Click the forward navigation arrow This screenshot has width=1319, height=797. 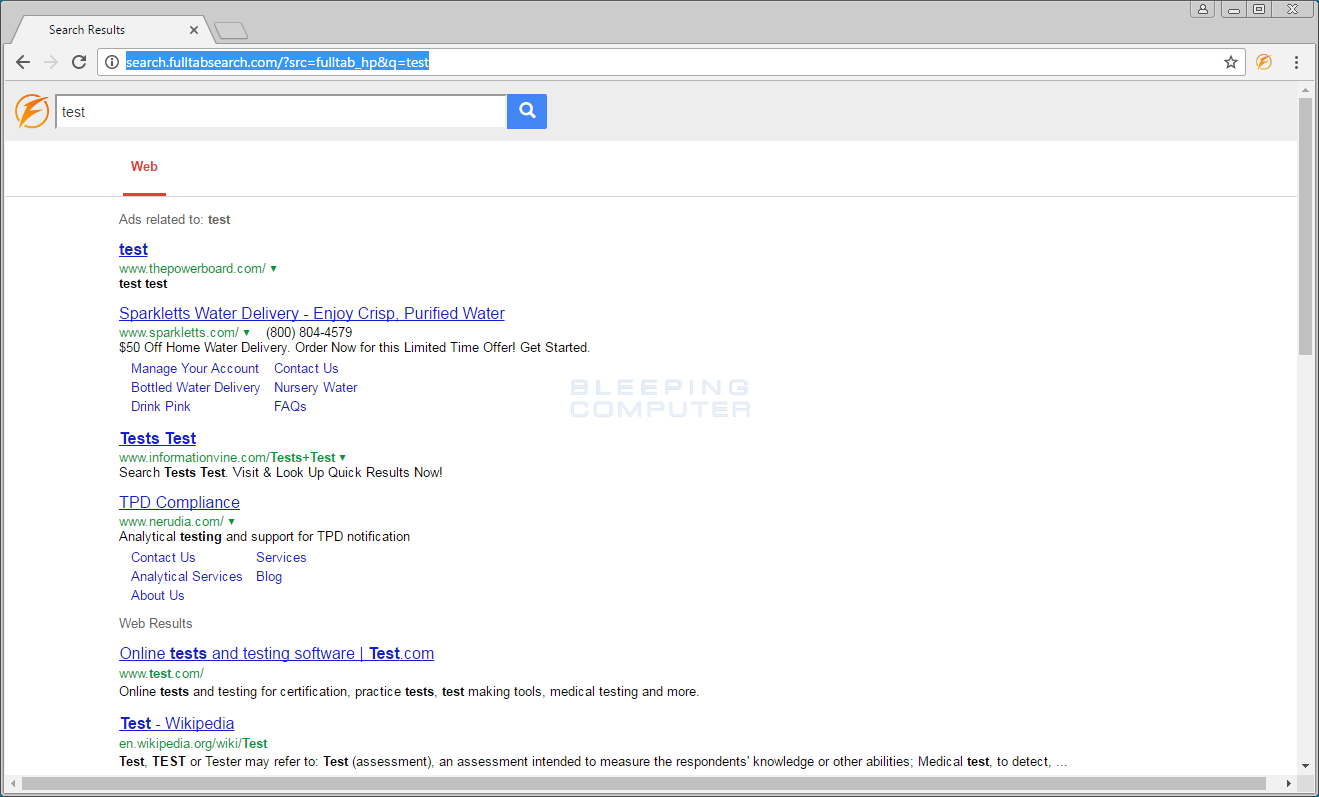tap(51, 62)
